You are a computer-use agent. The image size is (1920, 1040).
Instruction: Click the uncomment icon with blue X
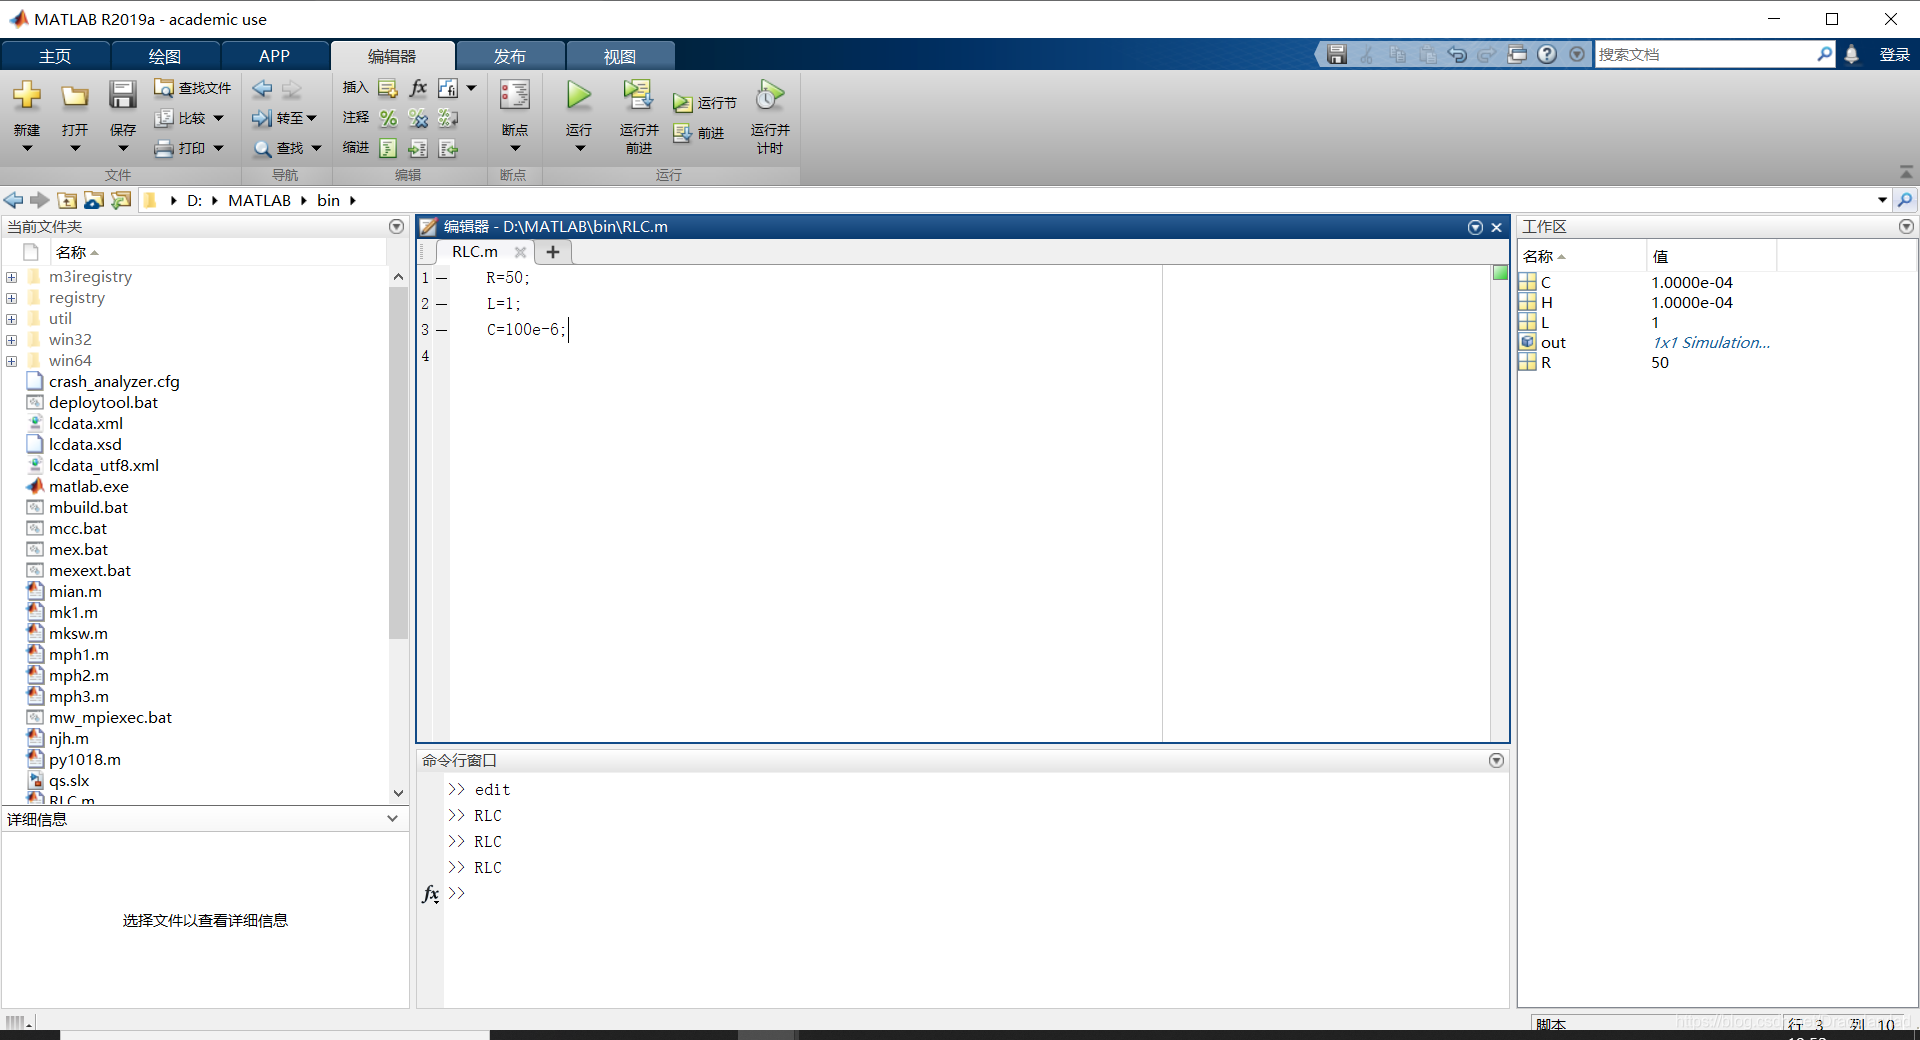[418, 118]
